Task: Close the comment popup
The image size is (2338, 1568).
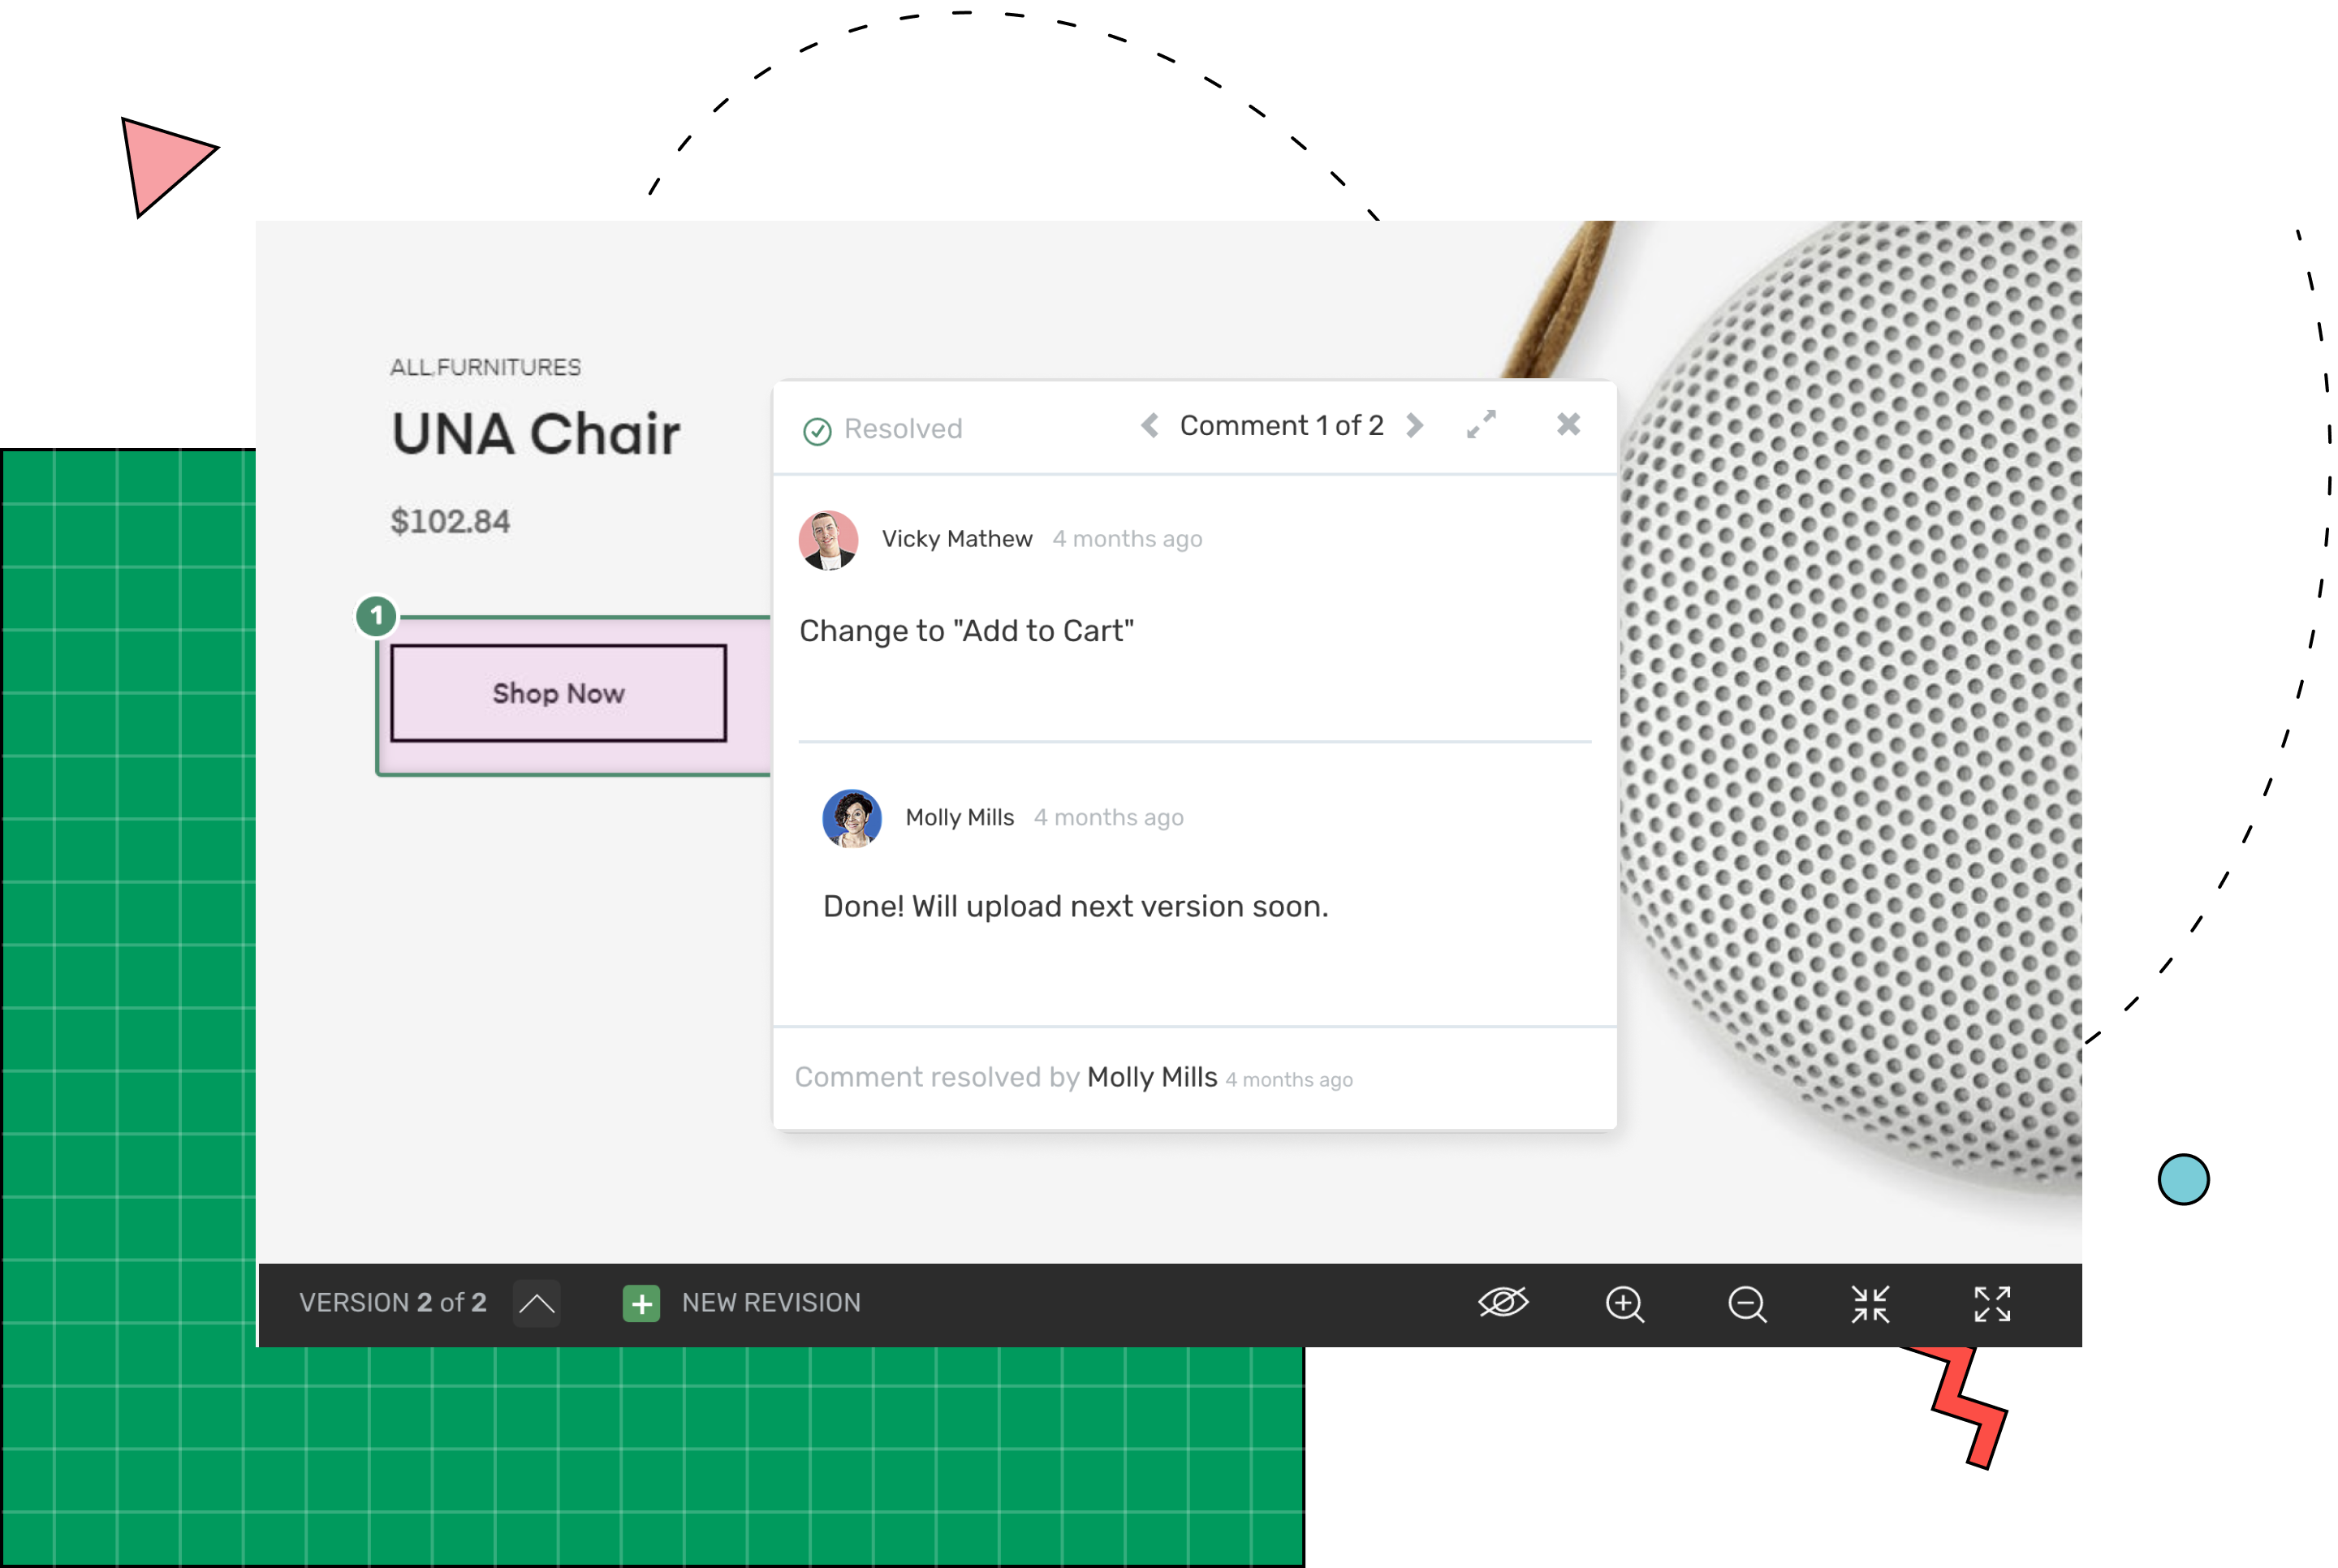Action: [x=1568, y=424]
